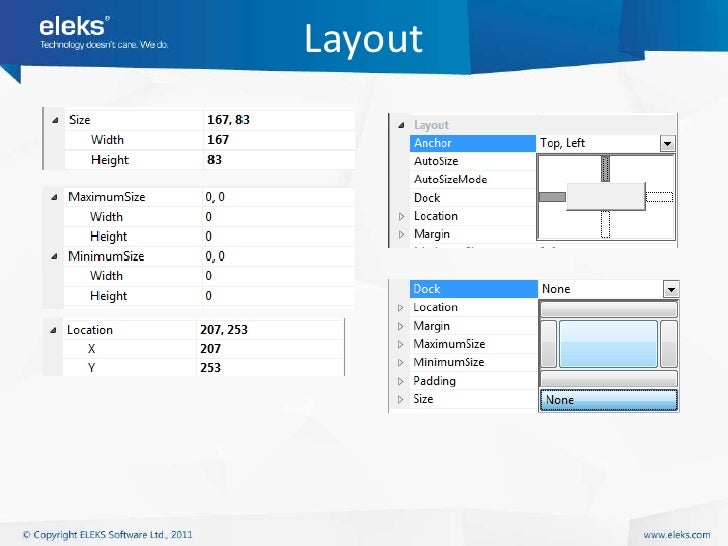Collapse the MaximumSize property group
The image size is (728, 546).
pos(54,197)
